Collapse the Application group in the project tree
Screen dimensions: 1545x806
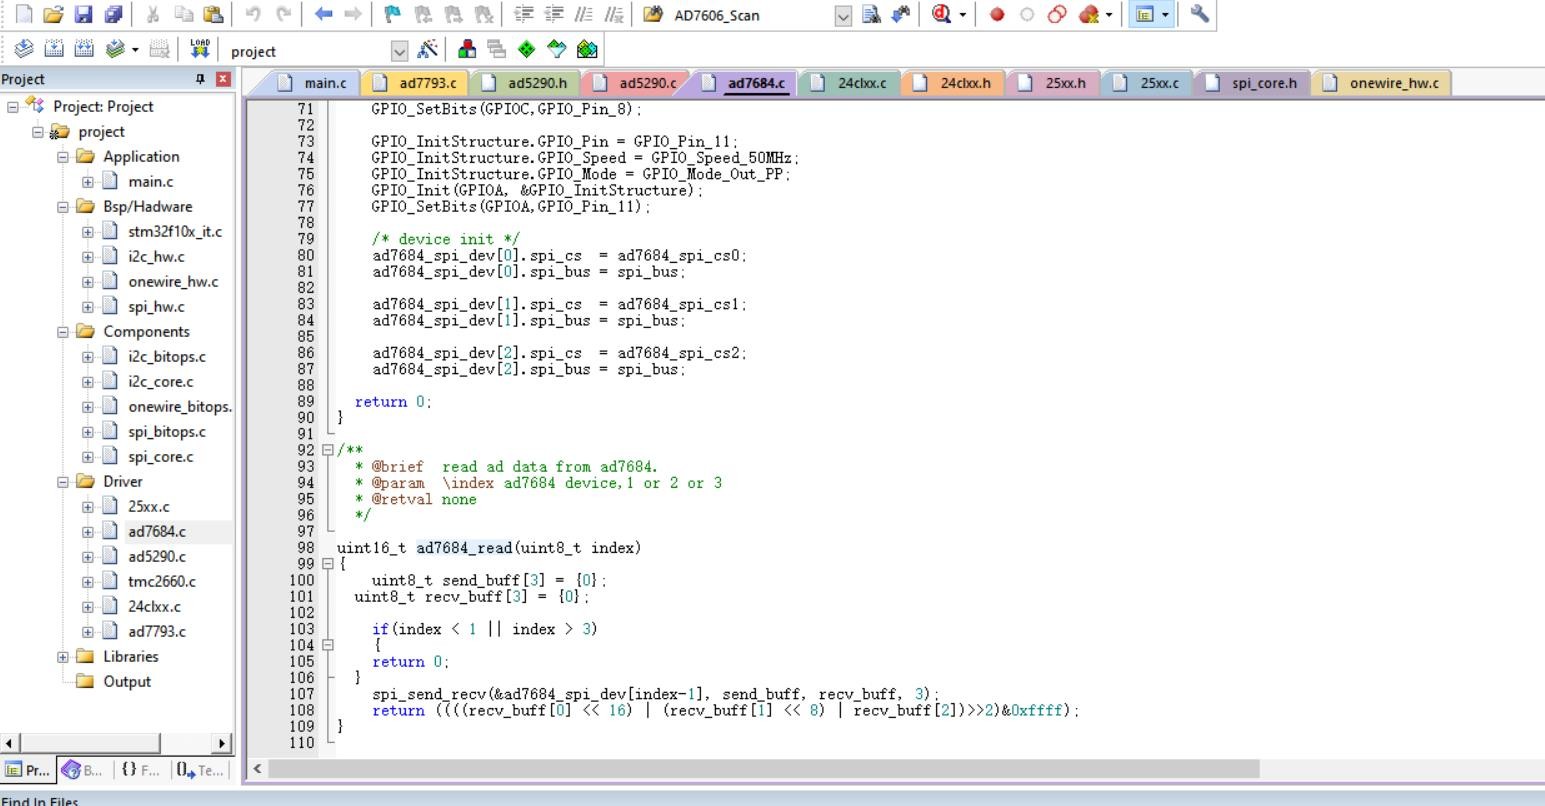tap(63, 156)
